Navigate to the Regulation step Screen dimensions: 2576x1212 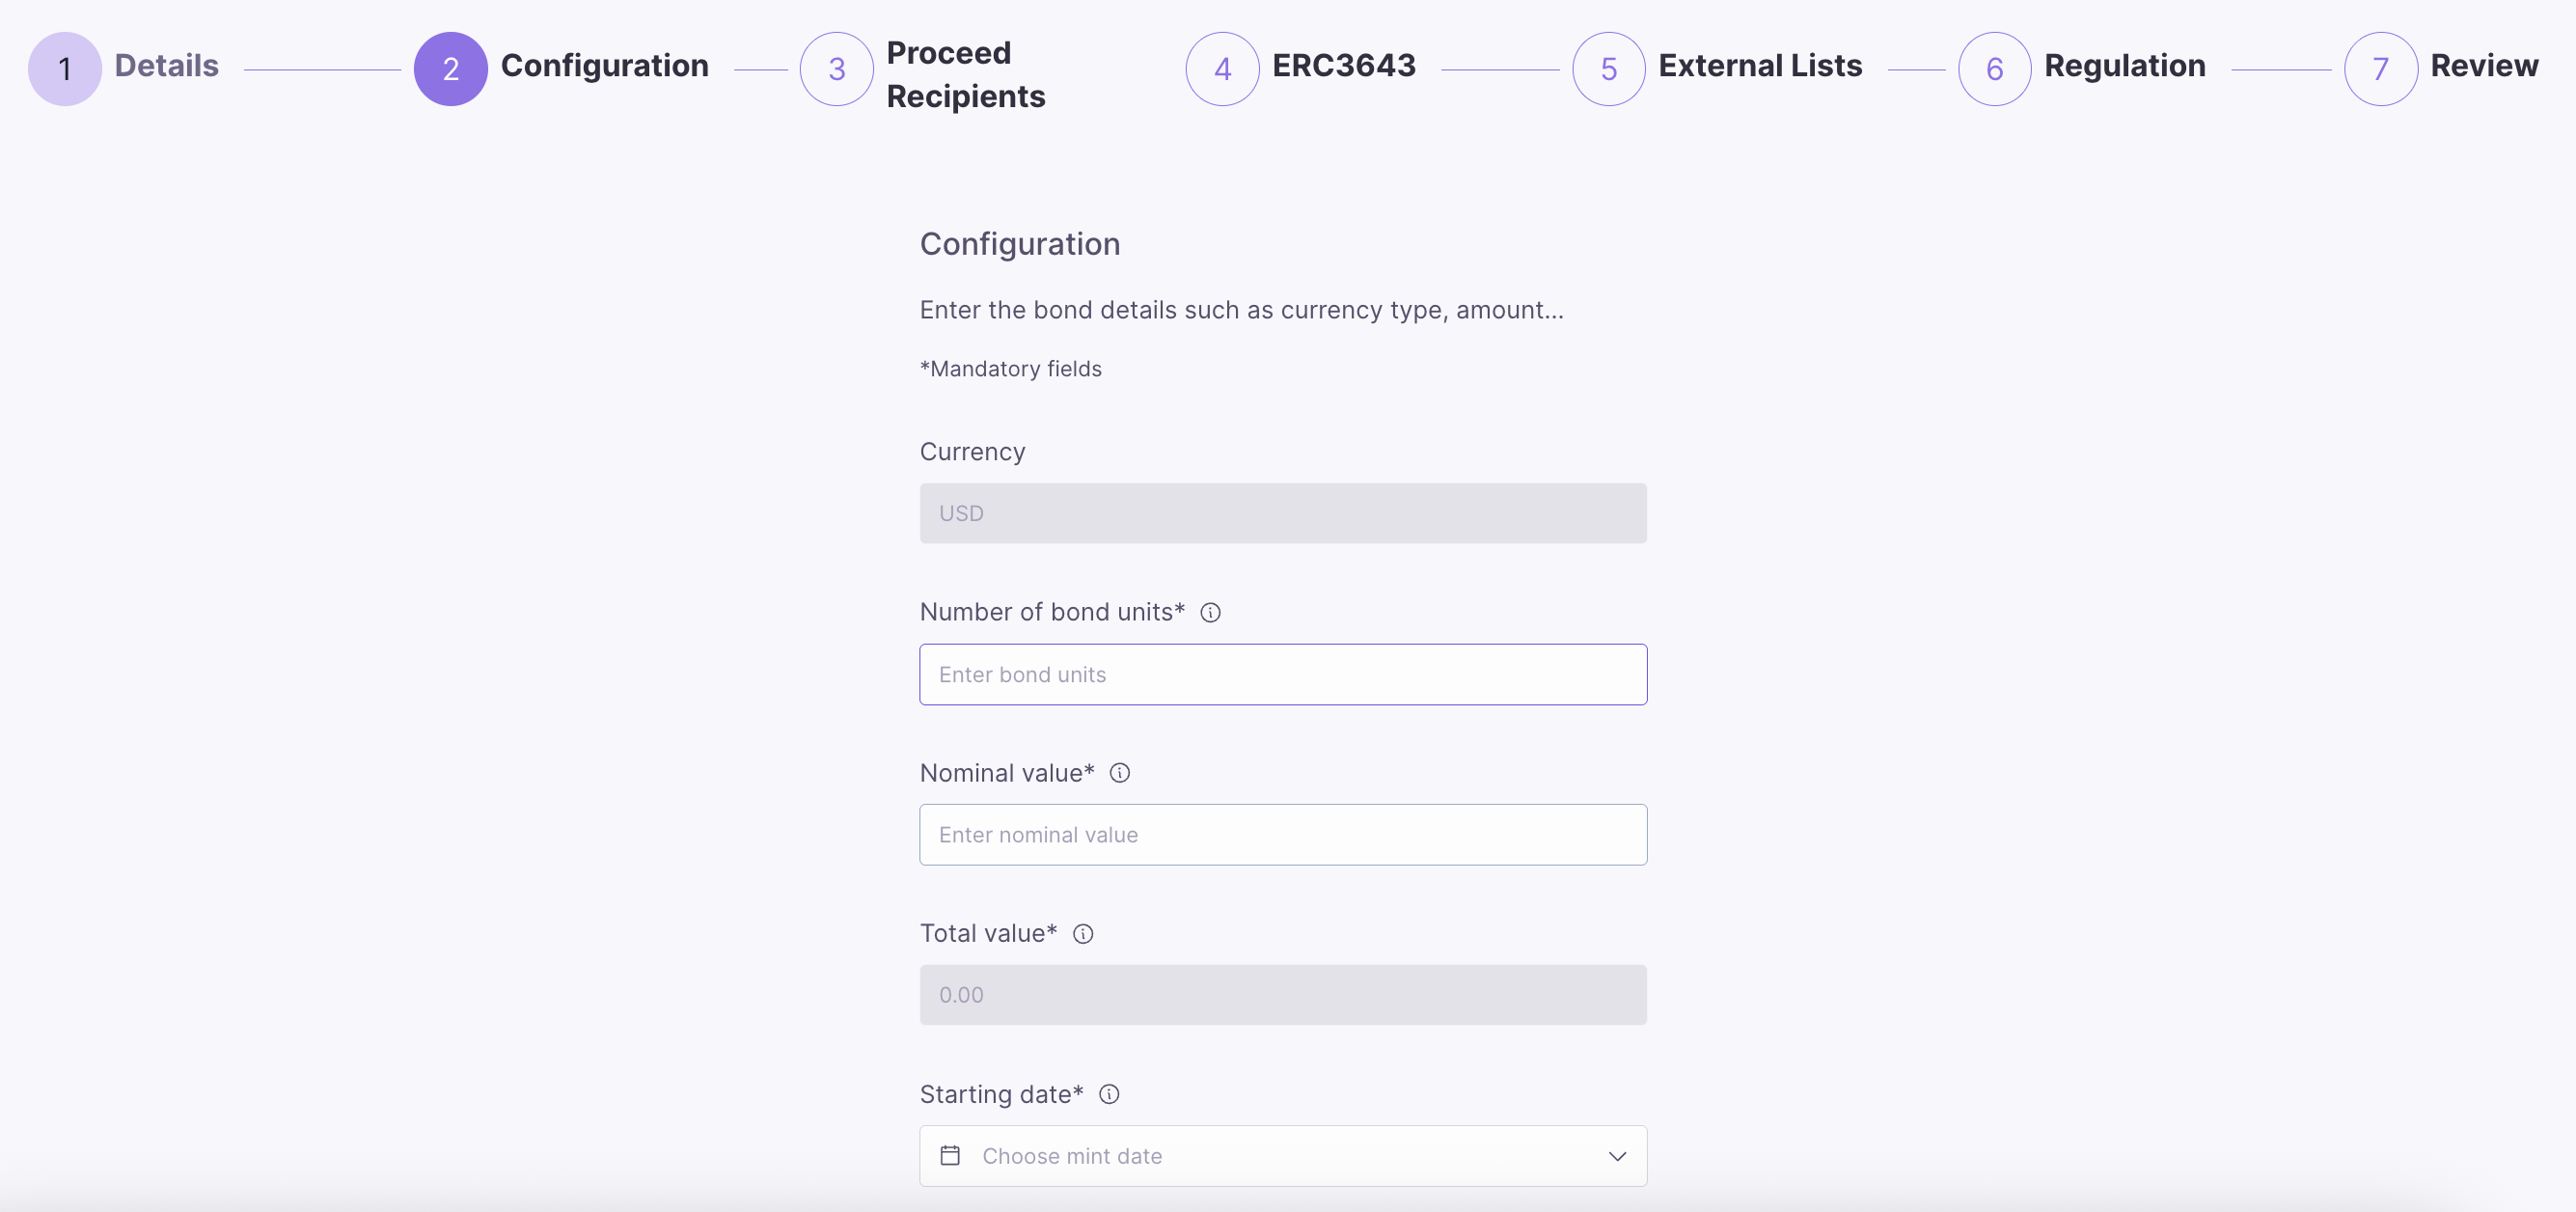tap(2124, 66)
